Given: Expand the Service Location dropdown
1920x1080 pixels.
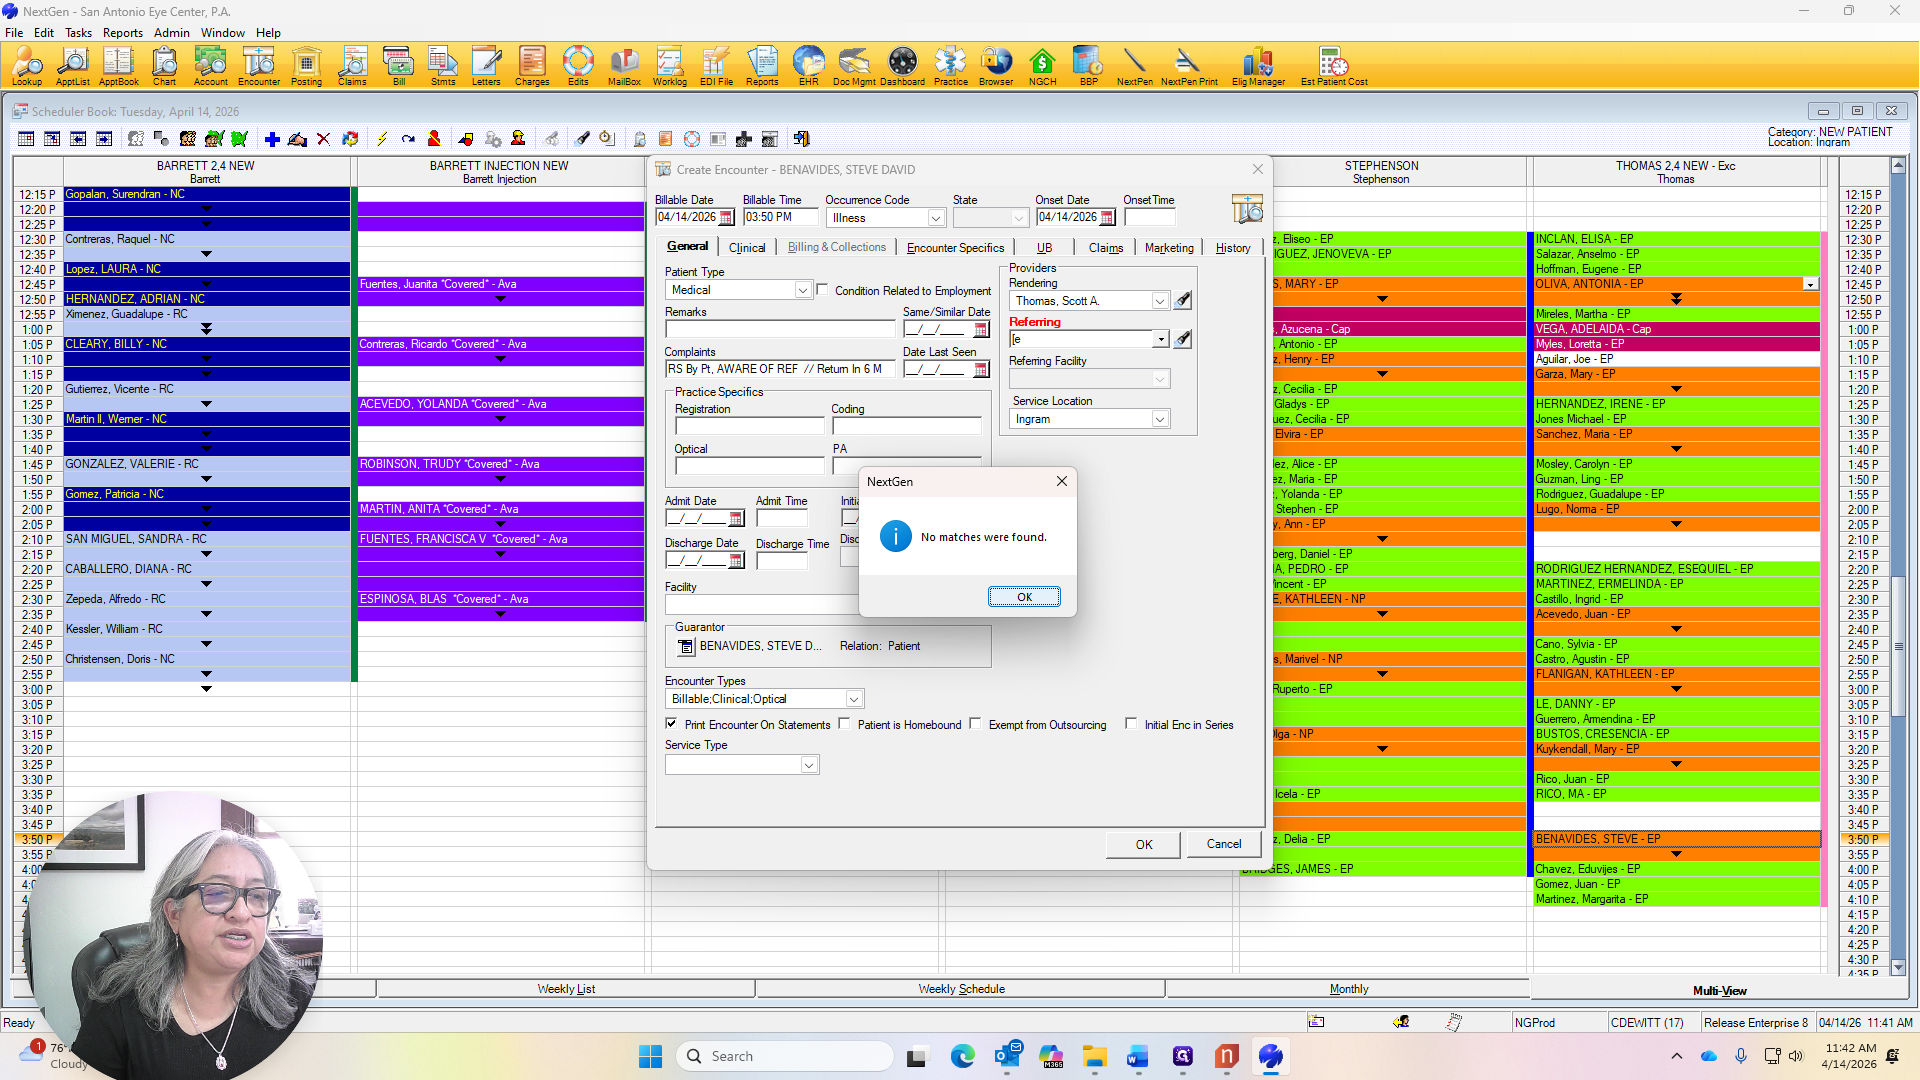Looking at the screenshot, I should point(1160,419).
